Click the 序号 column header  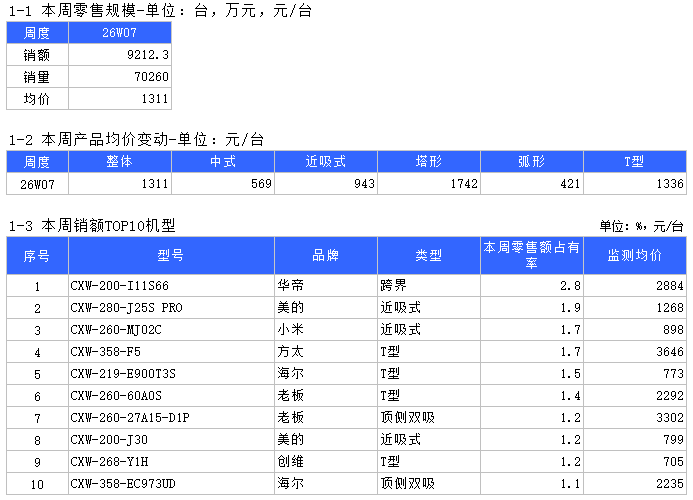click(37, 255)
